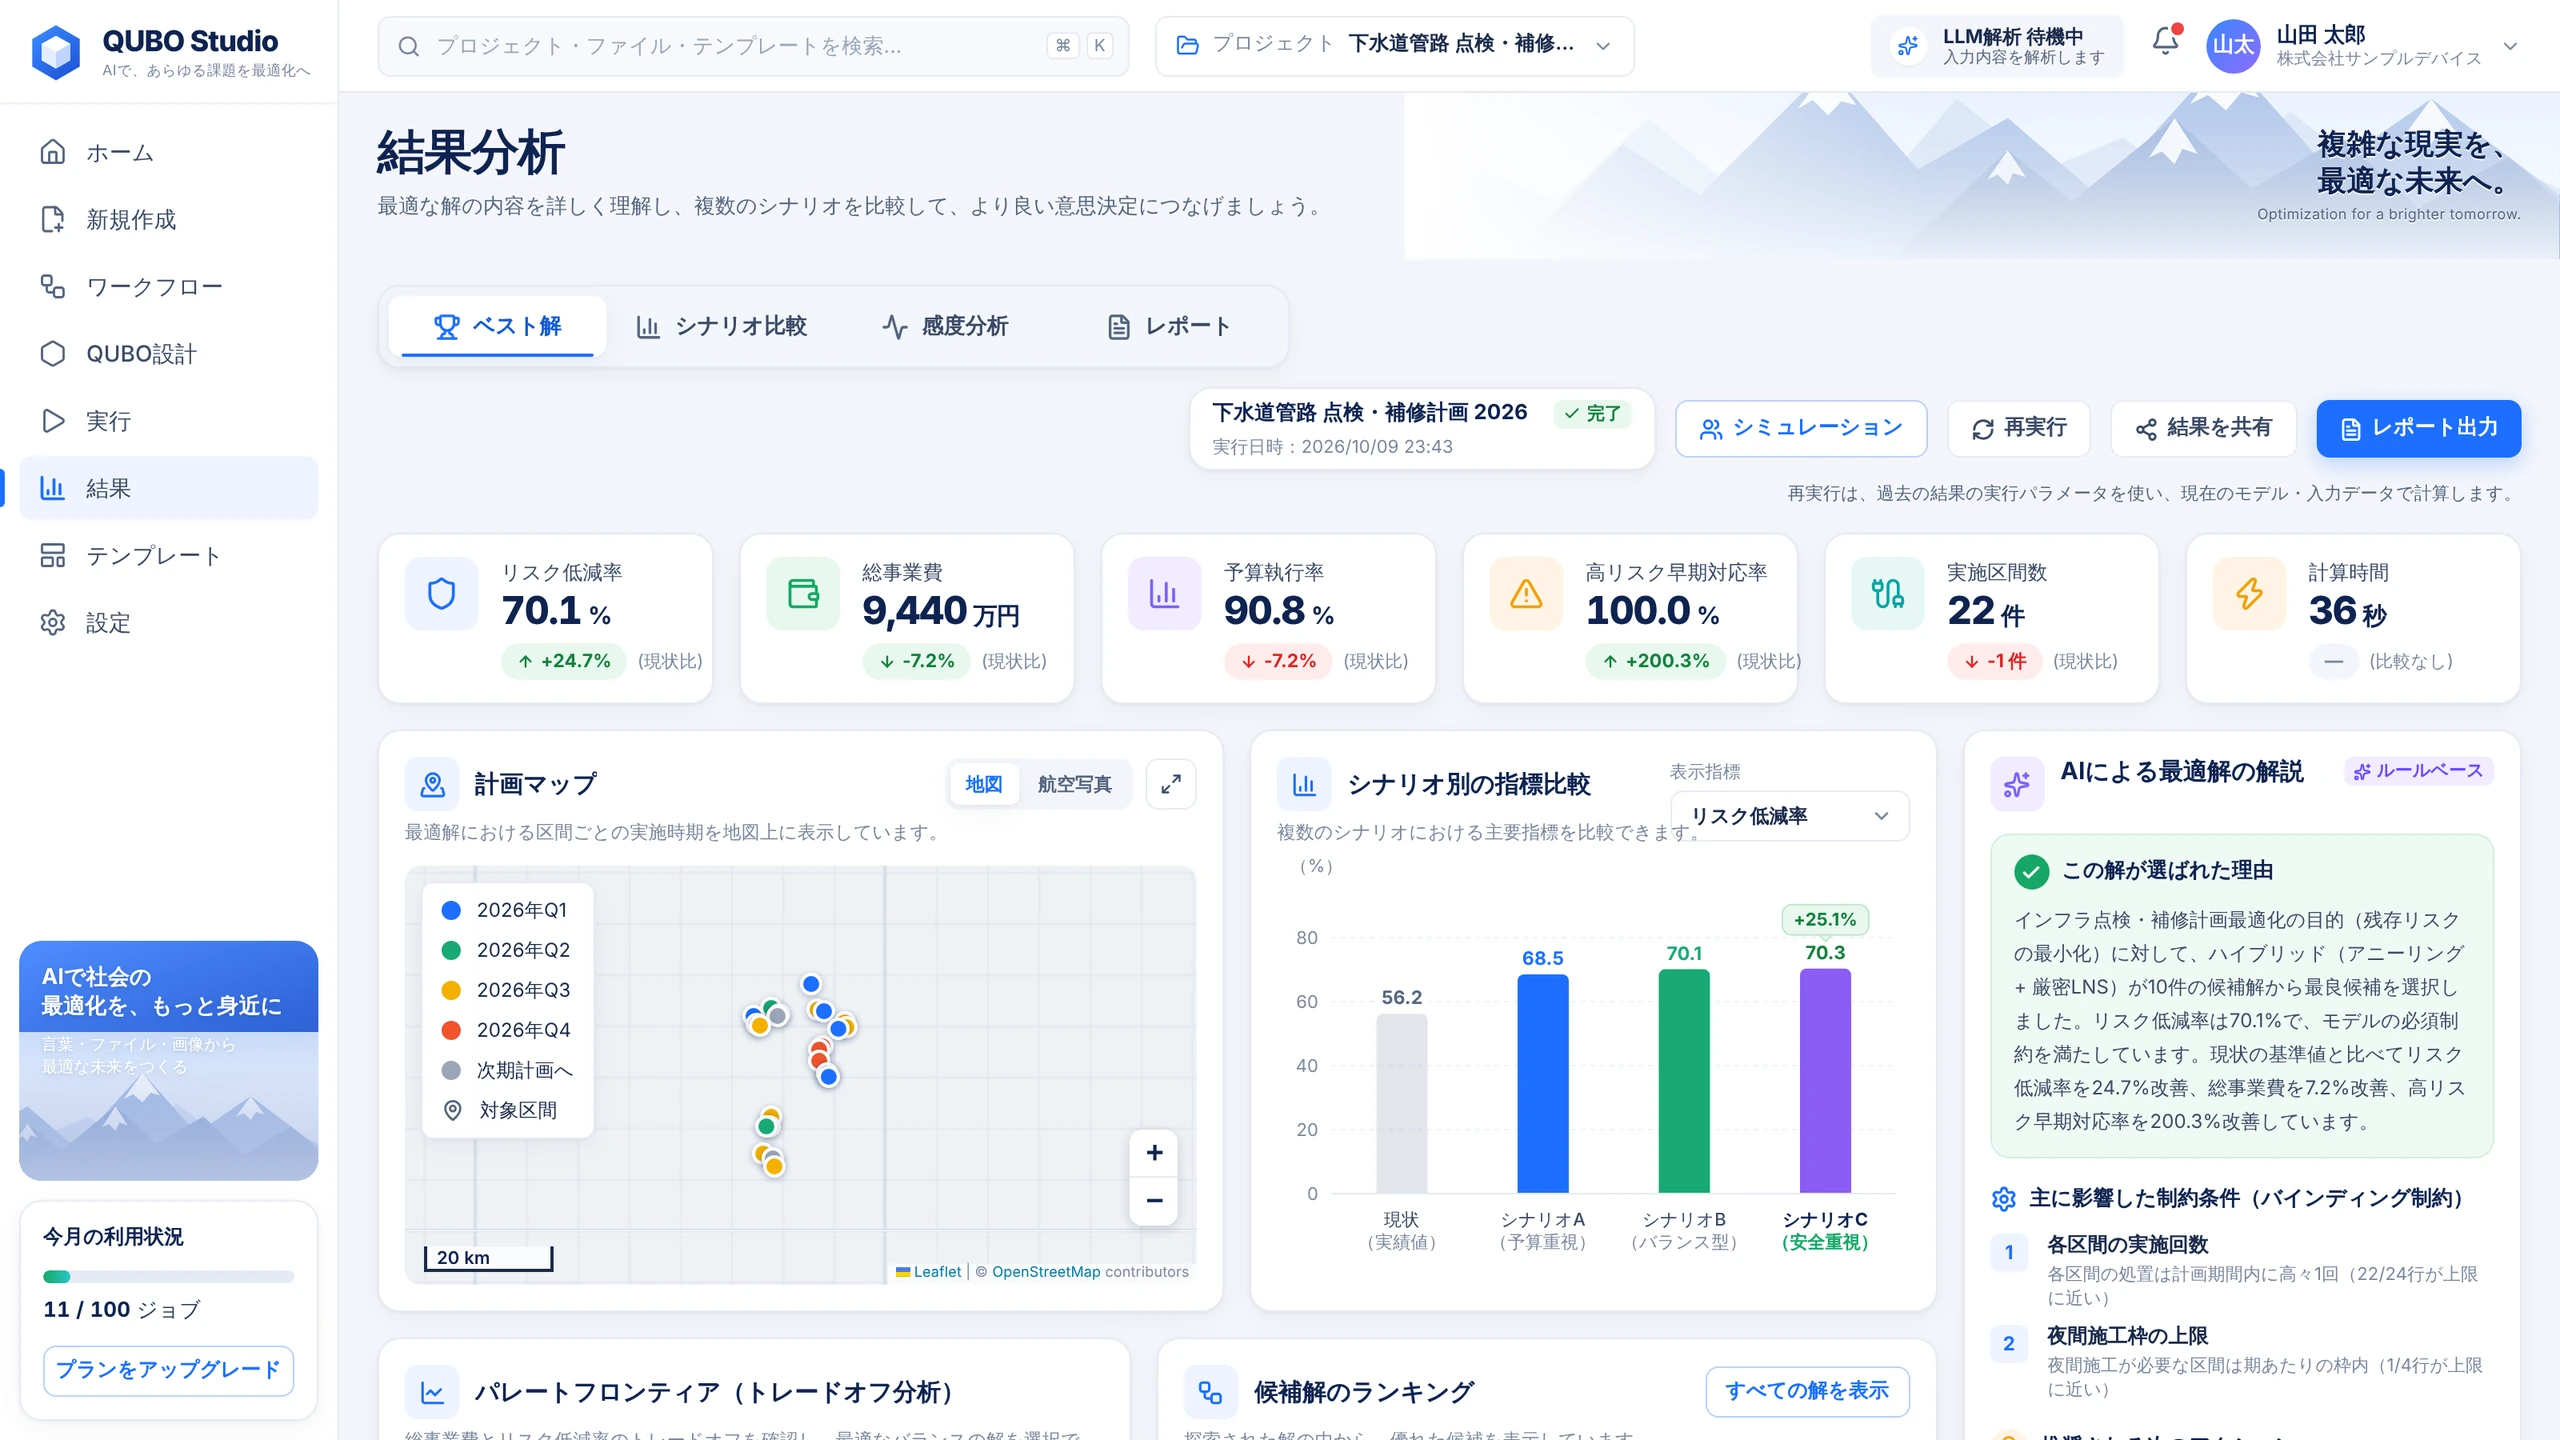Viewport: 2560px width, 1440px height.
Task: Click the 山太 user avatar
Action: point(2232,46)
